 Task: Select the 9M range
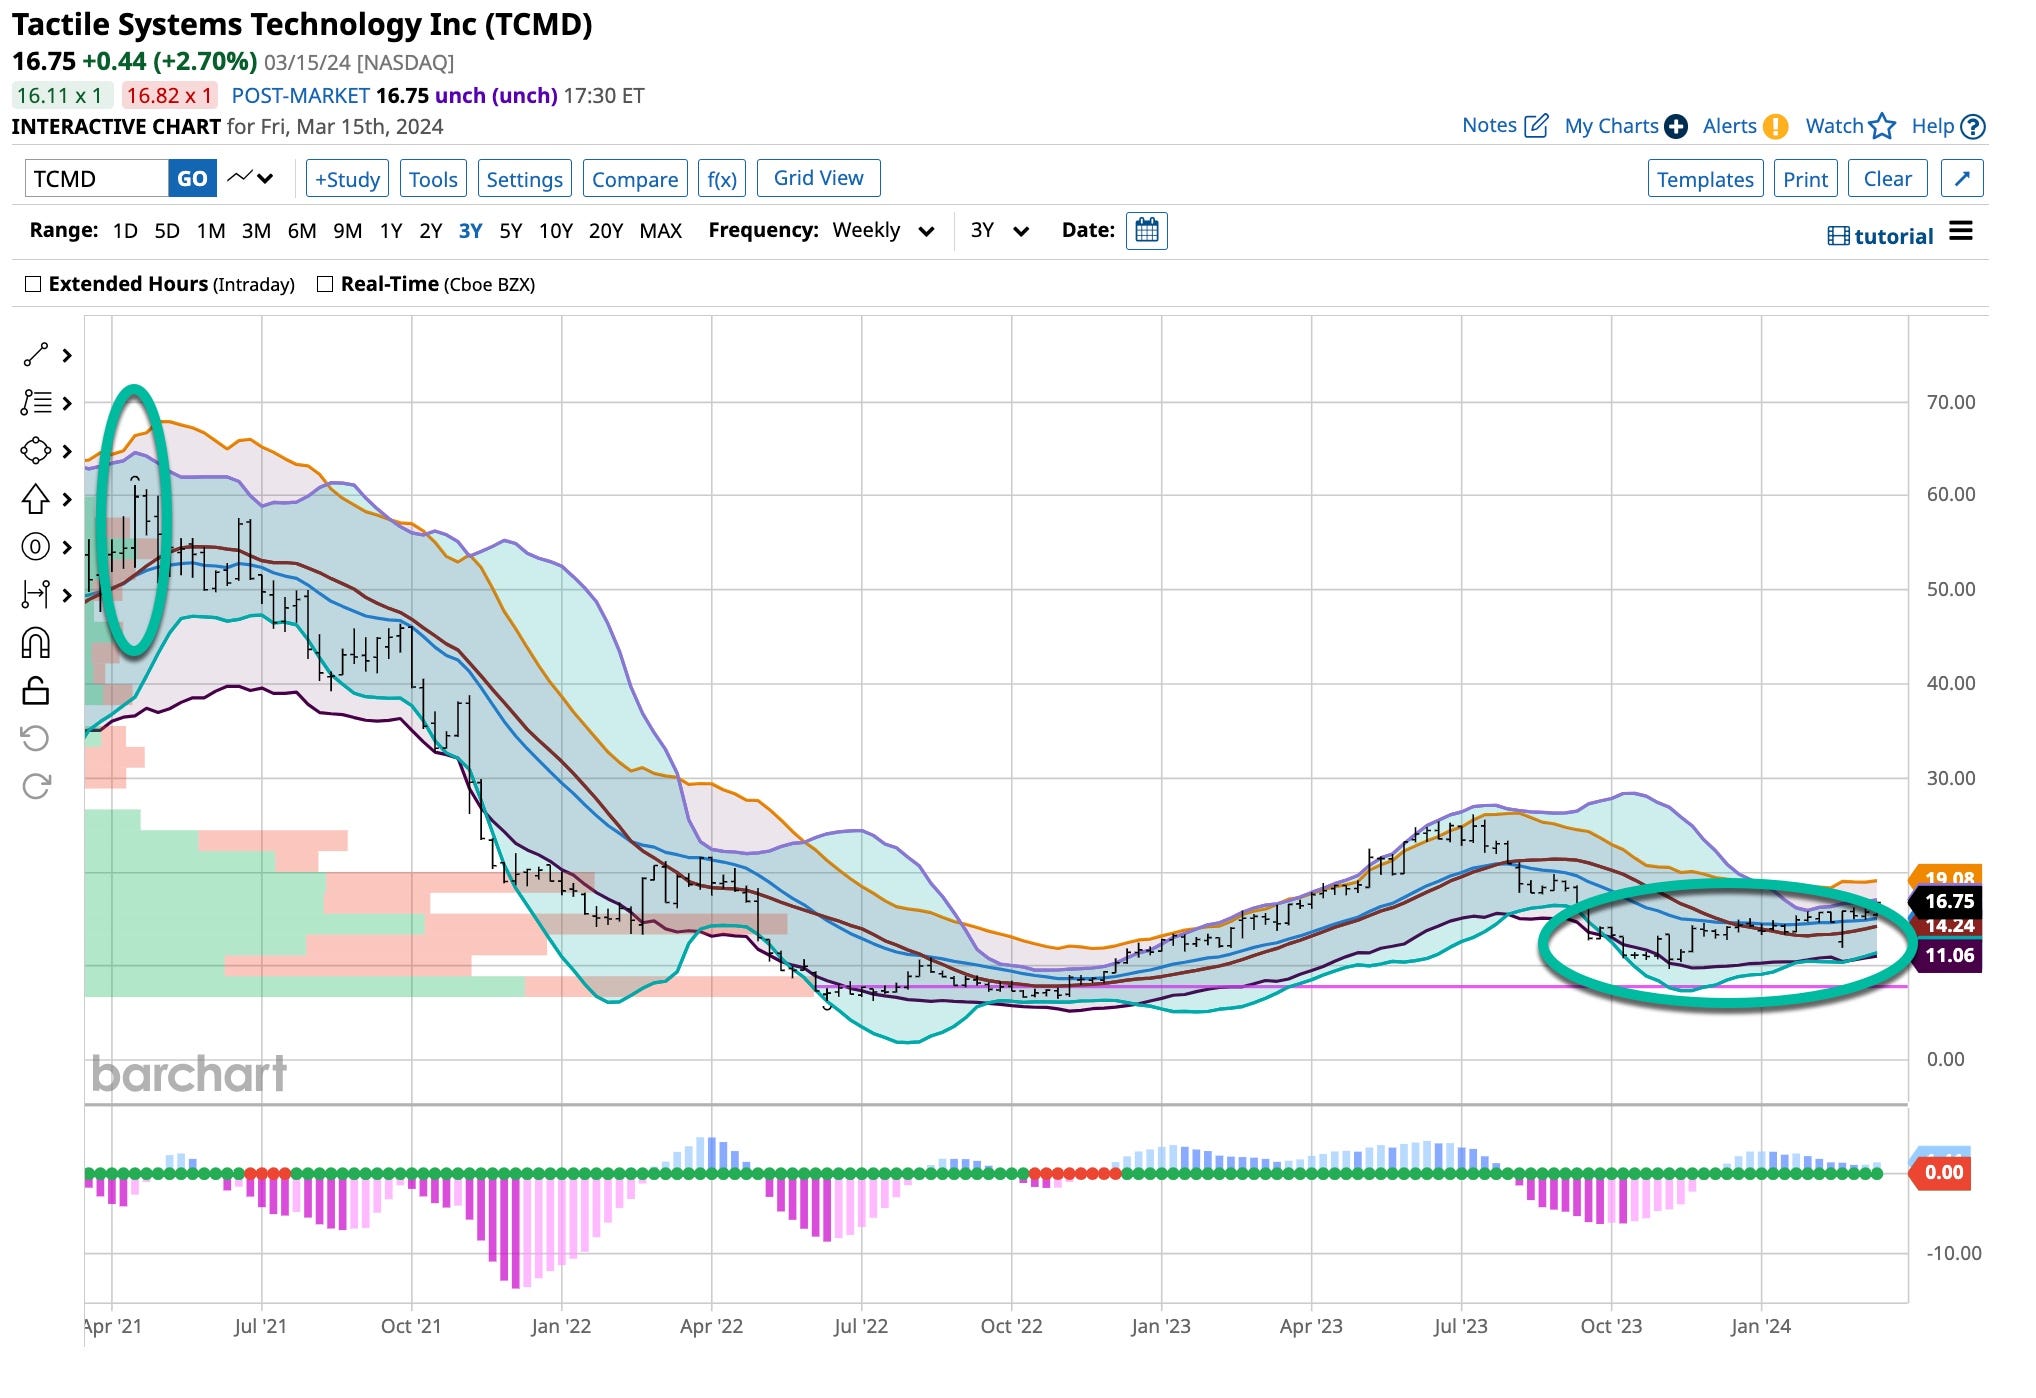pos(347,231)
